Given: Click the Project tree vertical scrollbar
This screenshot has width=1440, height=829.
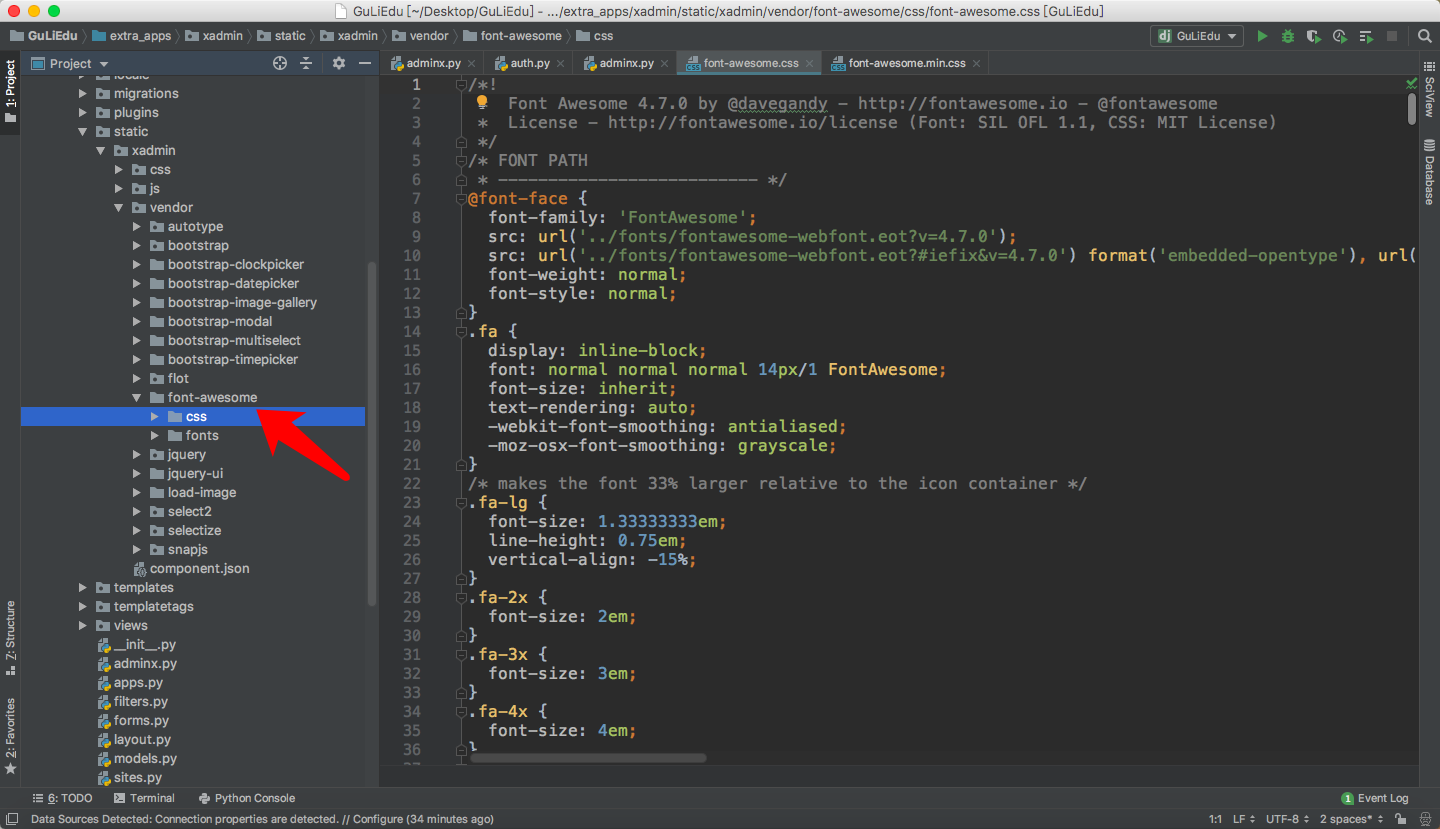Looking at the screenshot, I should [x=372, y=434].
